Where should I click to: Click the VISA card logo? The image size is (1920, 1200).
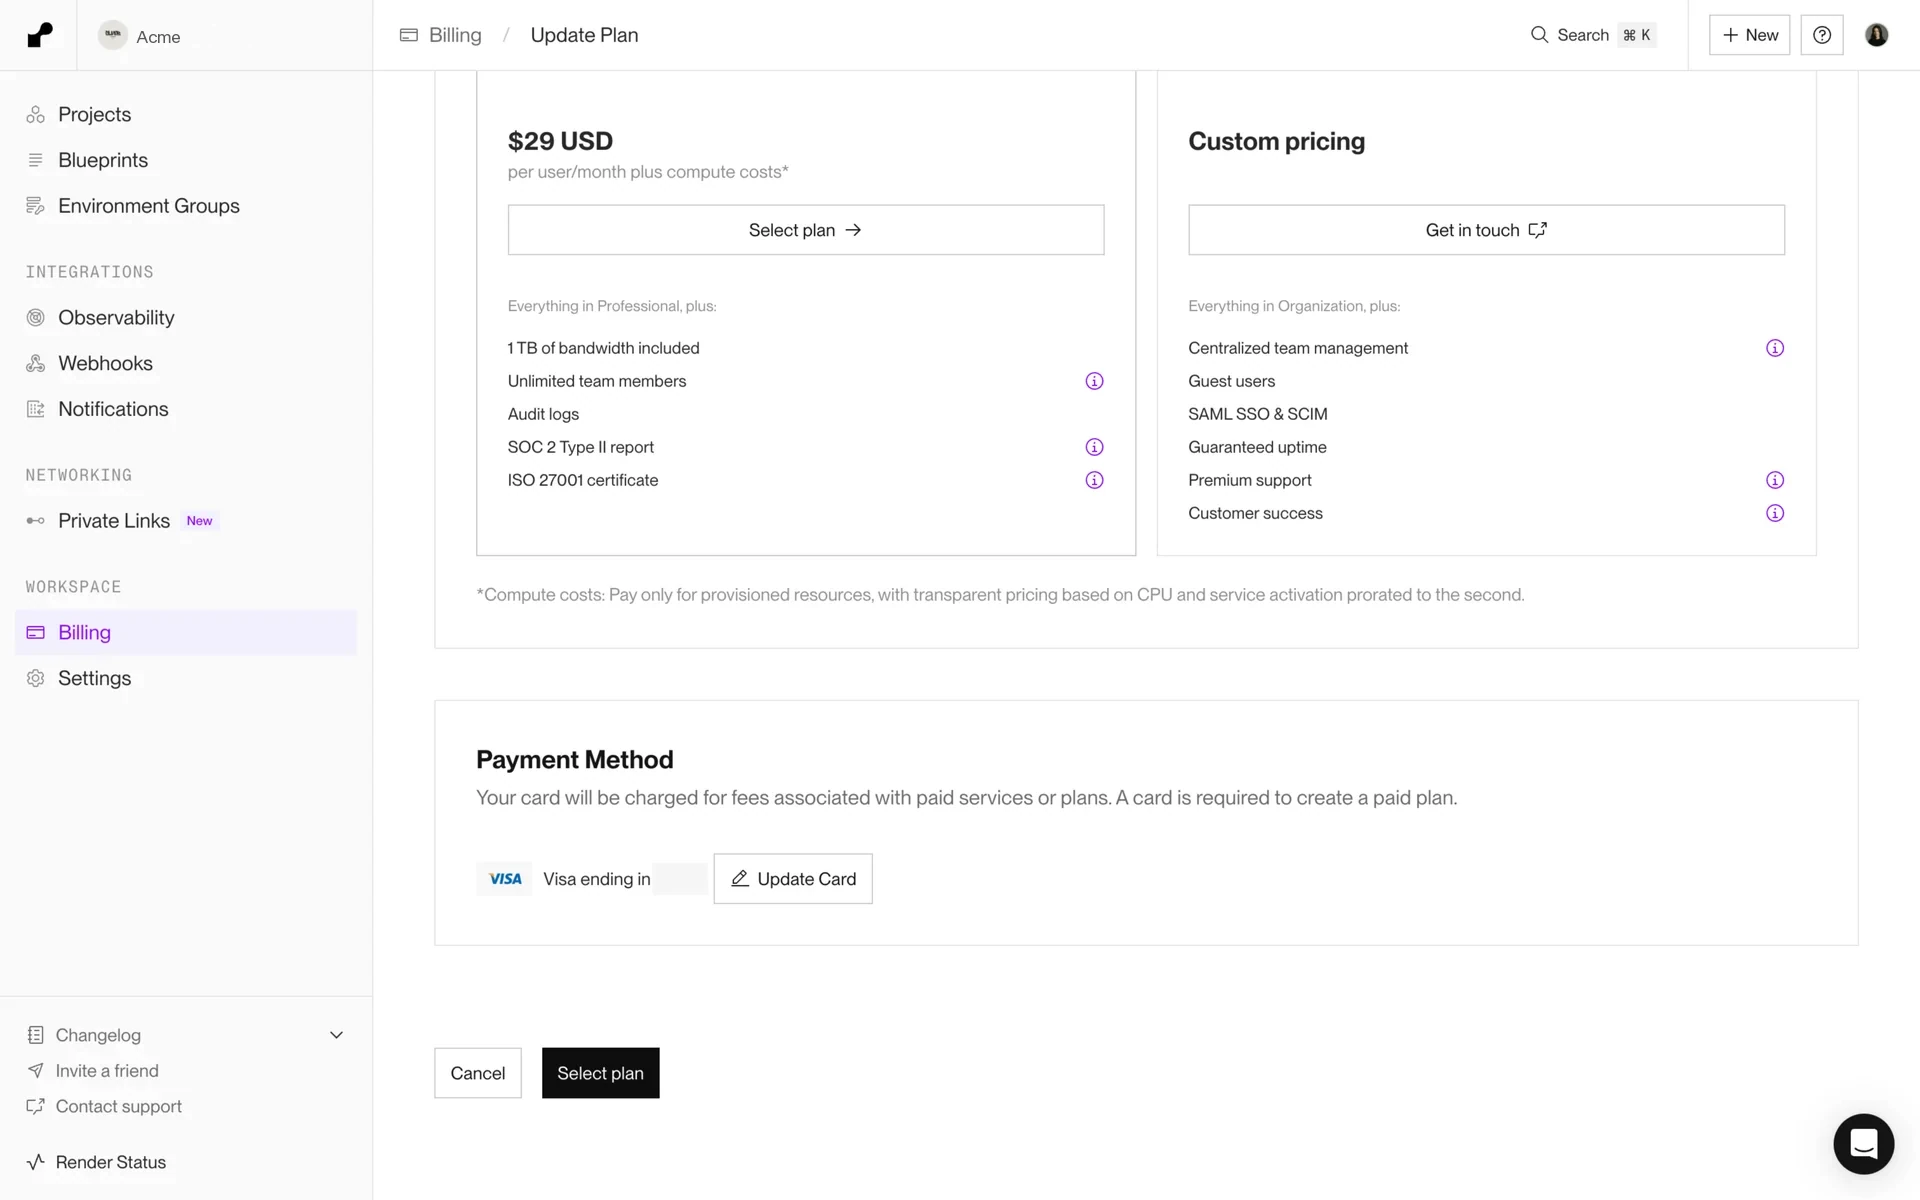tap(505, 879)
